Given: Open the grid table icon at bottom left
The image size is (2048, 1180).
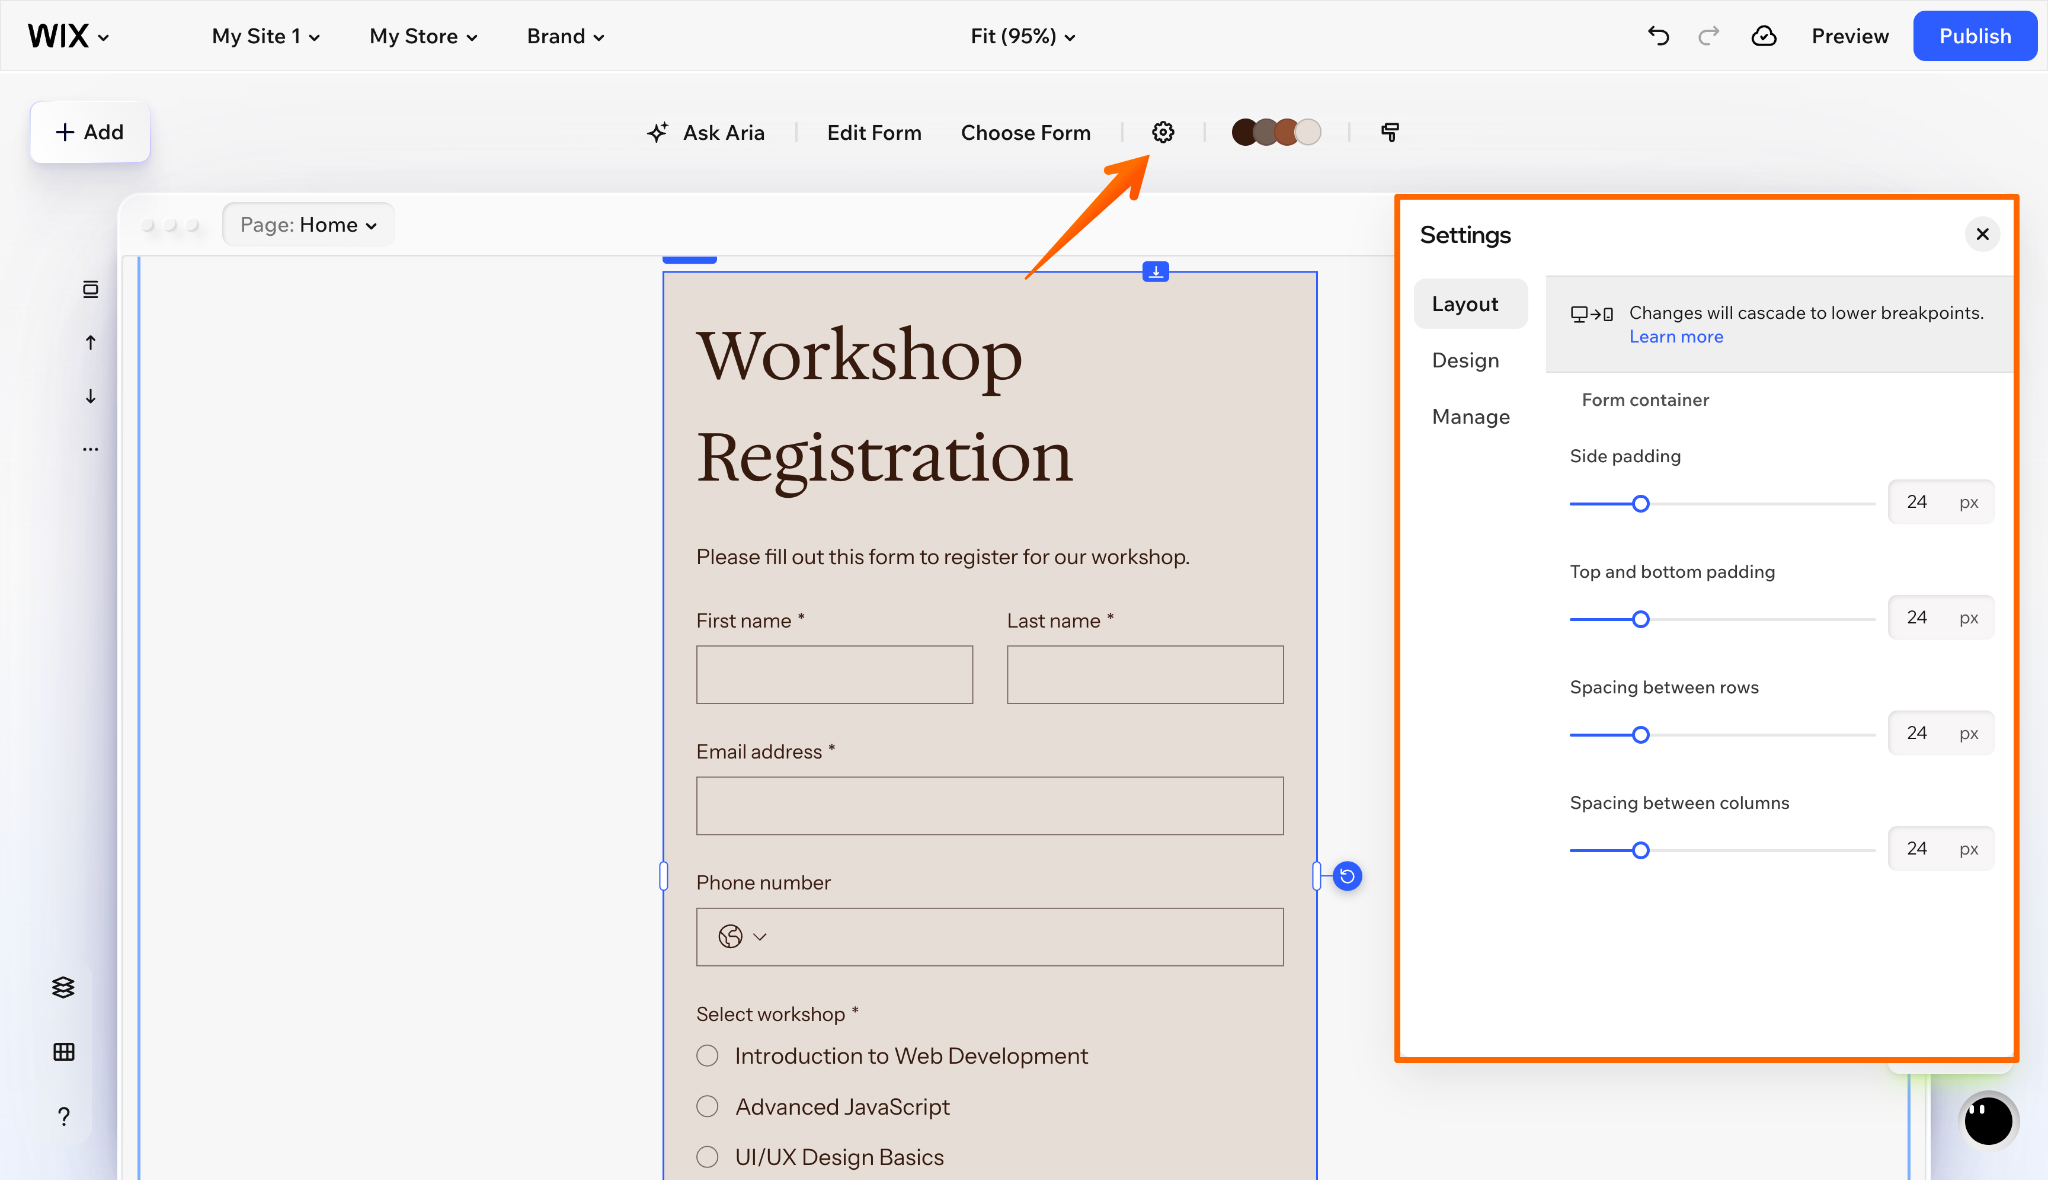Looking at the screenshot, I should click(x=64, y=1052).
